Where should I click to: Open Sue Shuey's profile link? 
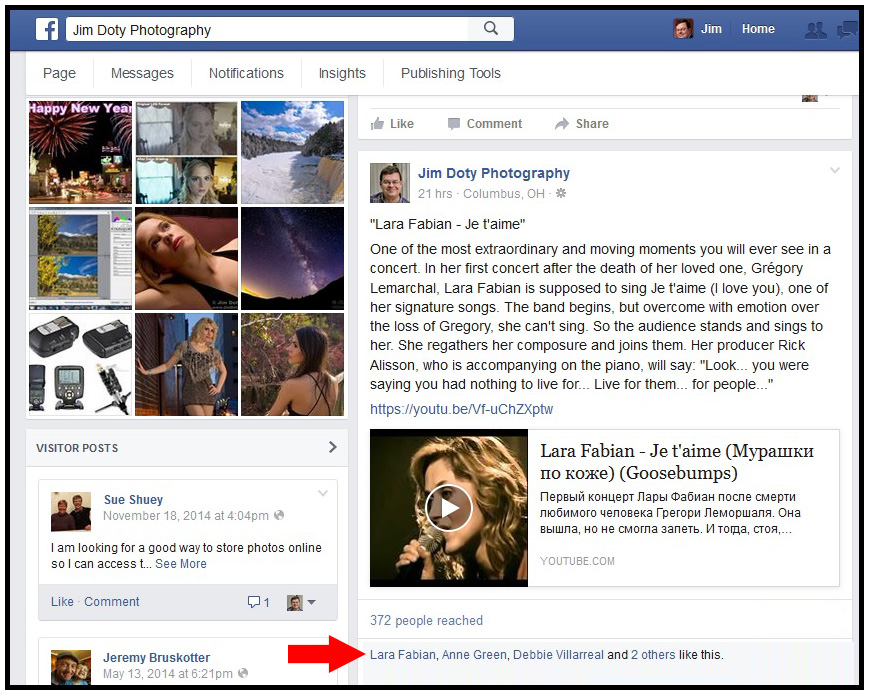pyautogui.click(x=134, y=499)
